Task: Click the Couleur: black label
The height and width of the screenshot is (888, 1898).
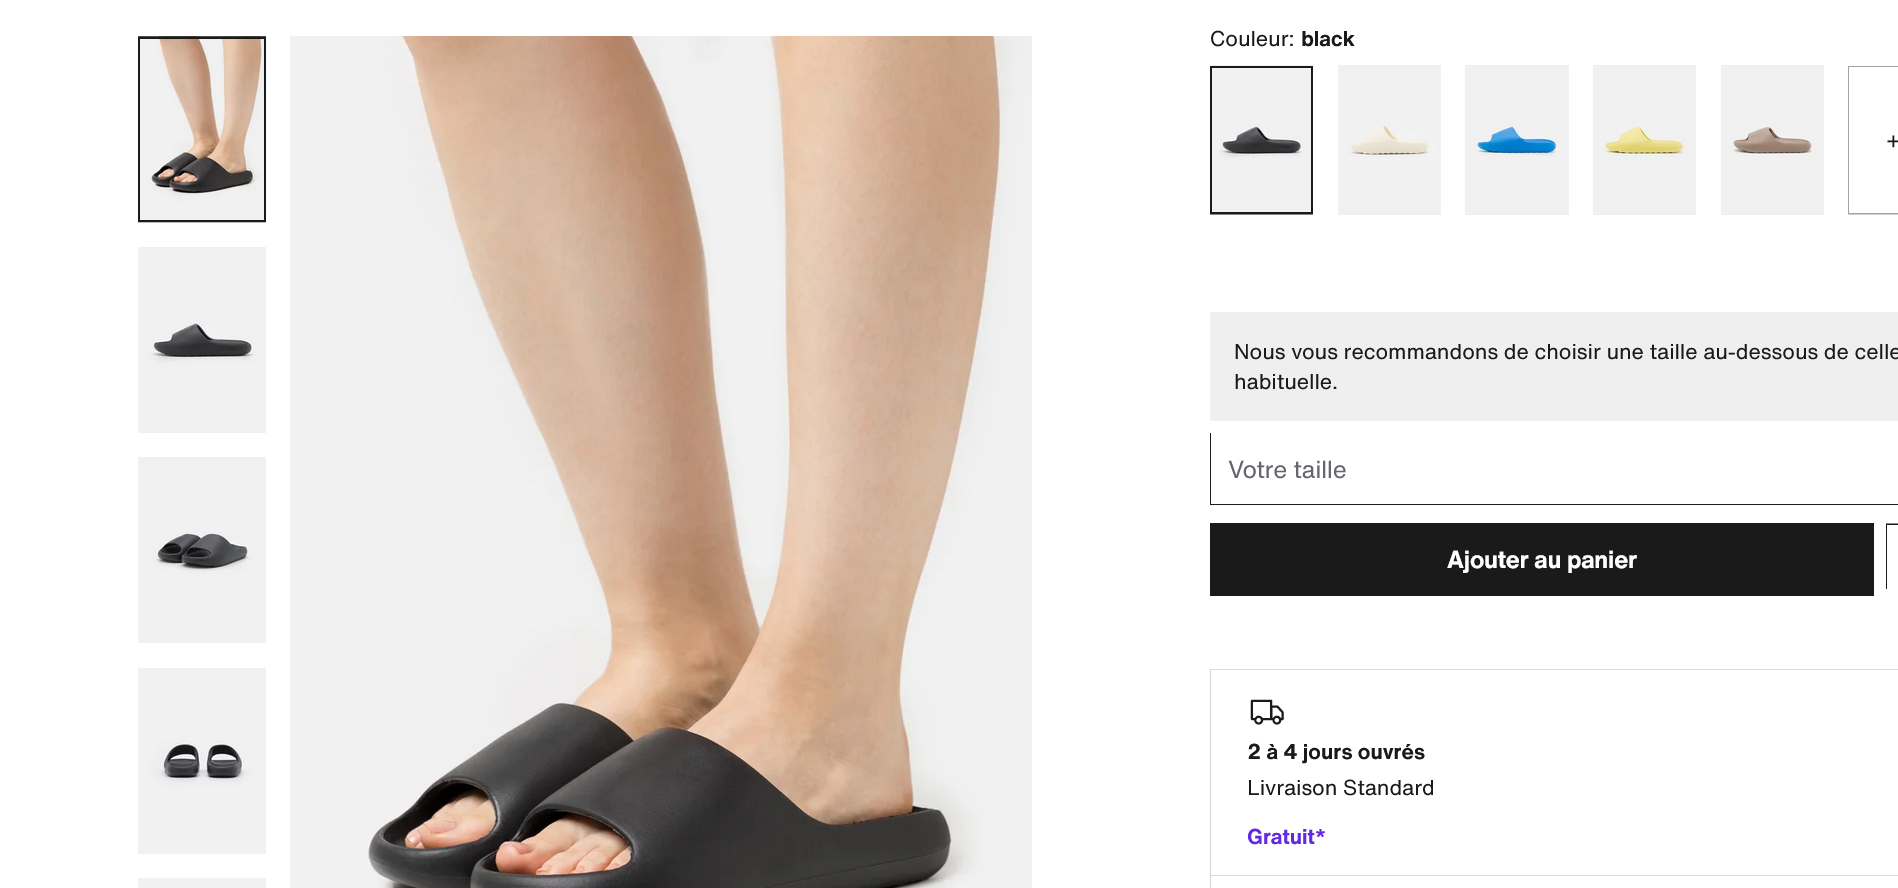Action: coord(1281,39)
